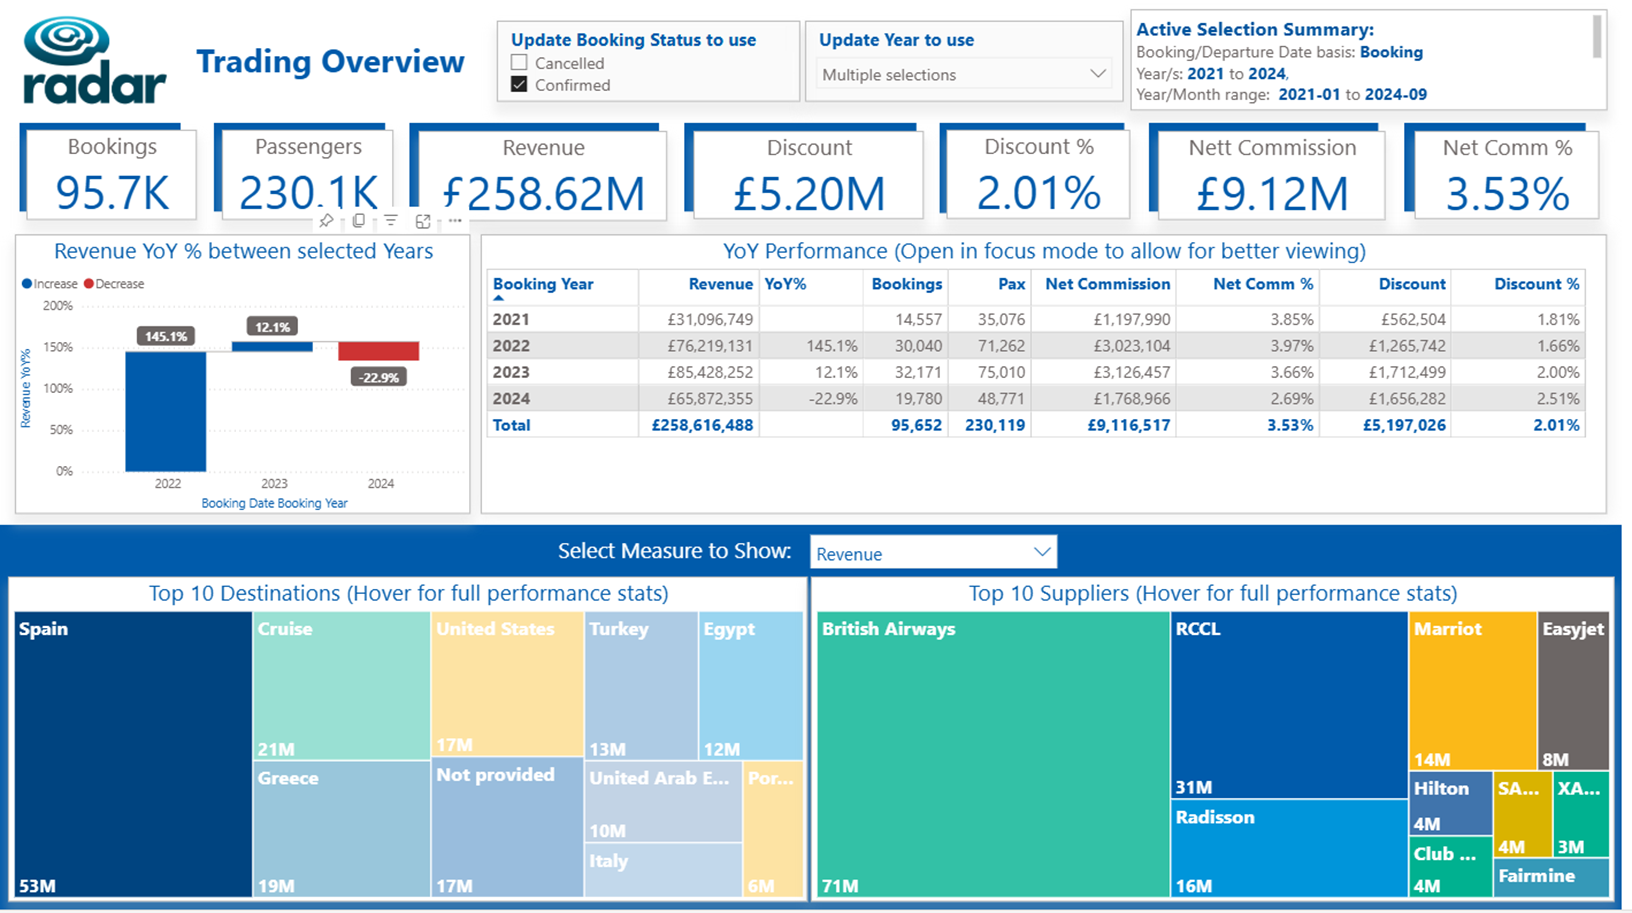Sort table by Net Commission header
1632x913 pixels.
1107,284
